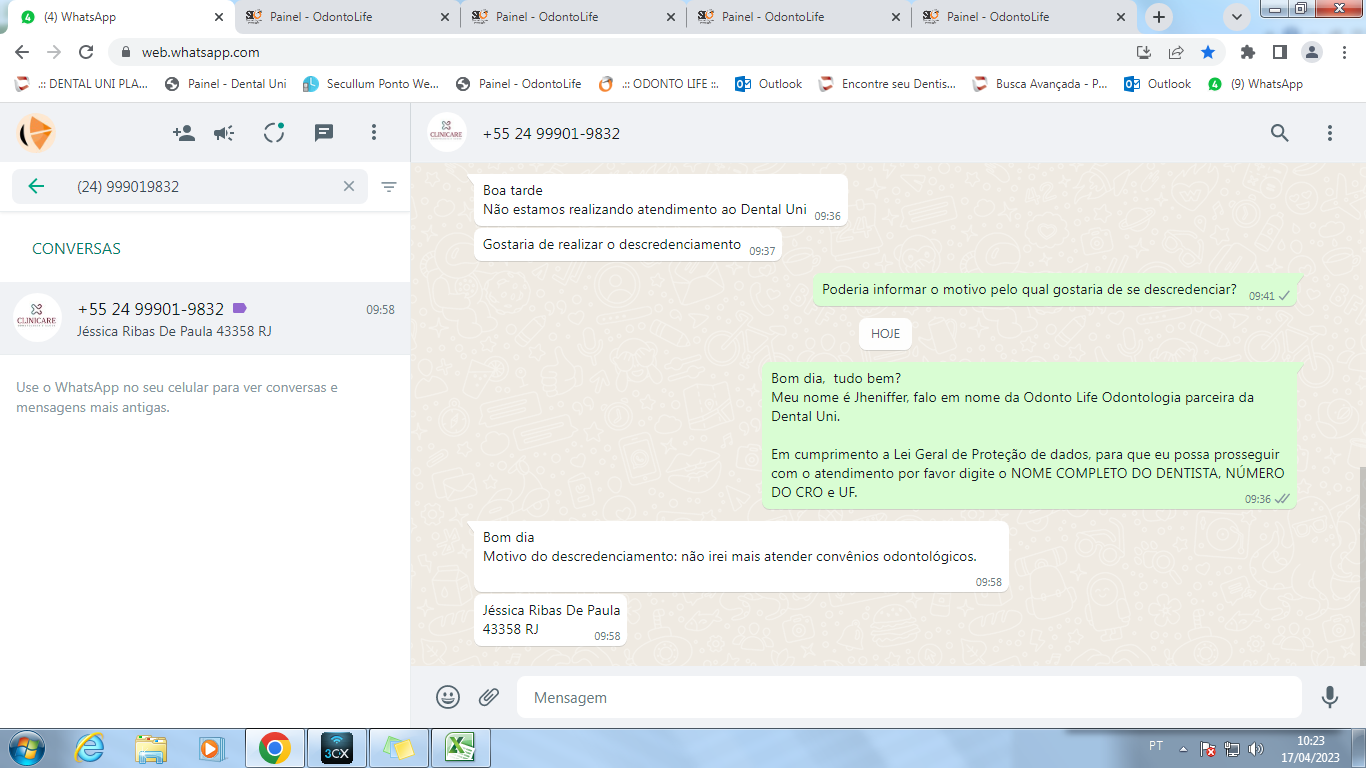Switch to the third Painel - OdontoLife tab

click(x=799, y=17)
